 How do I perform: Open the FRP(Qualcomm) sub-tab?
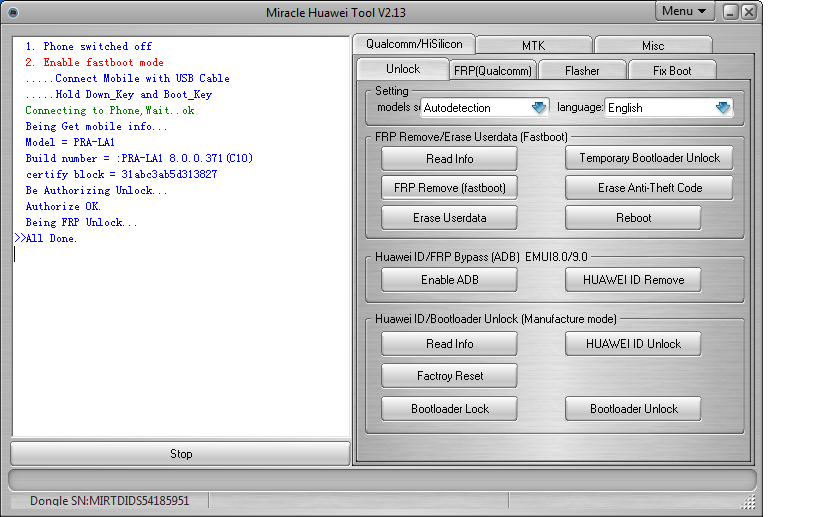[x=493, y=70]
